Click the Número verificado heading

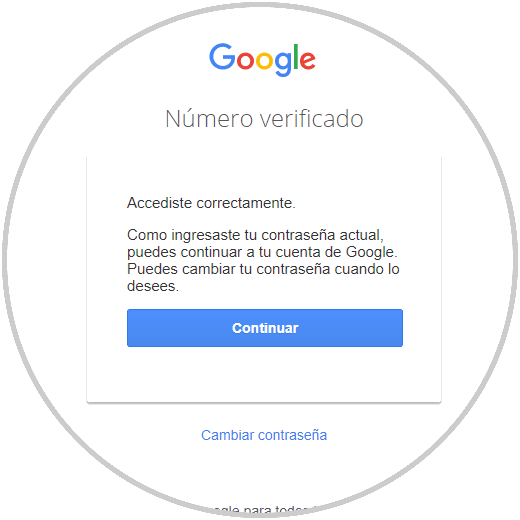coord(264,118)
